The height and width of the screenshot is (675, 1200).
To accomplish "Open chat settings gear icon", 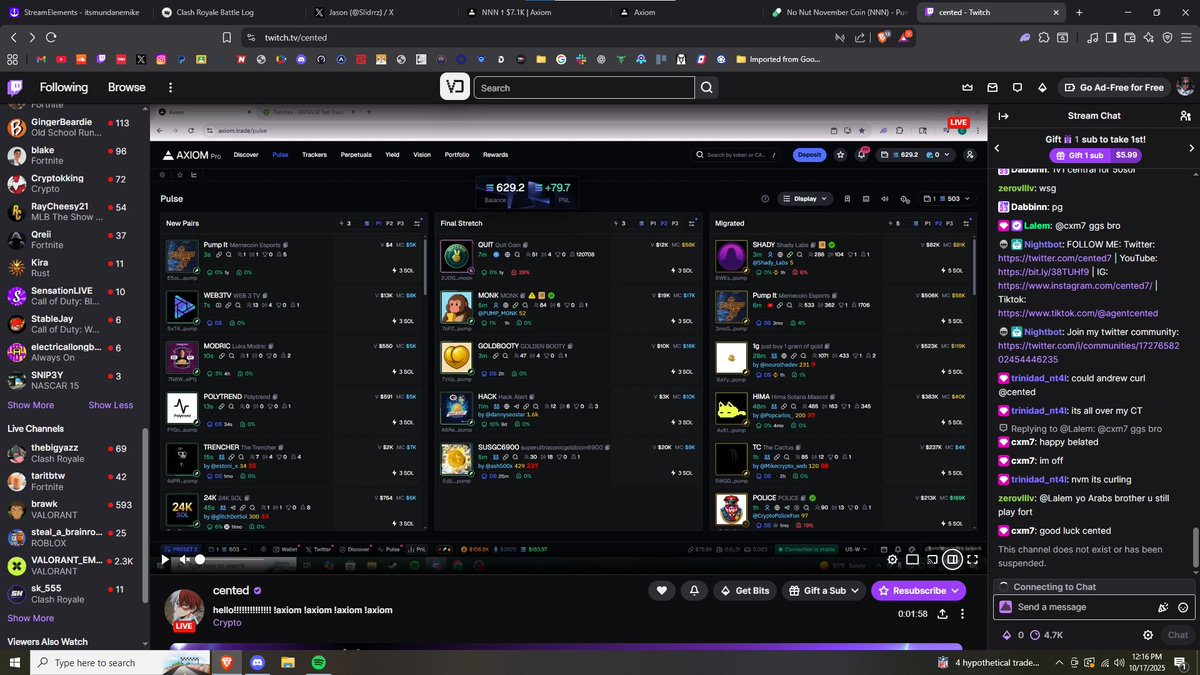I will point(1148,635).
